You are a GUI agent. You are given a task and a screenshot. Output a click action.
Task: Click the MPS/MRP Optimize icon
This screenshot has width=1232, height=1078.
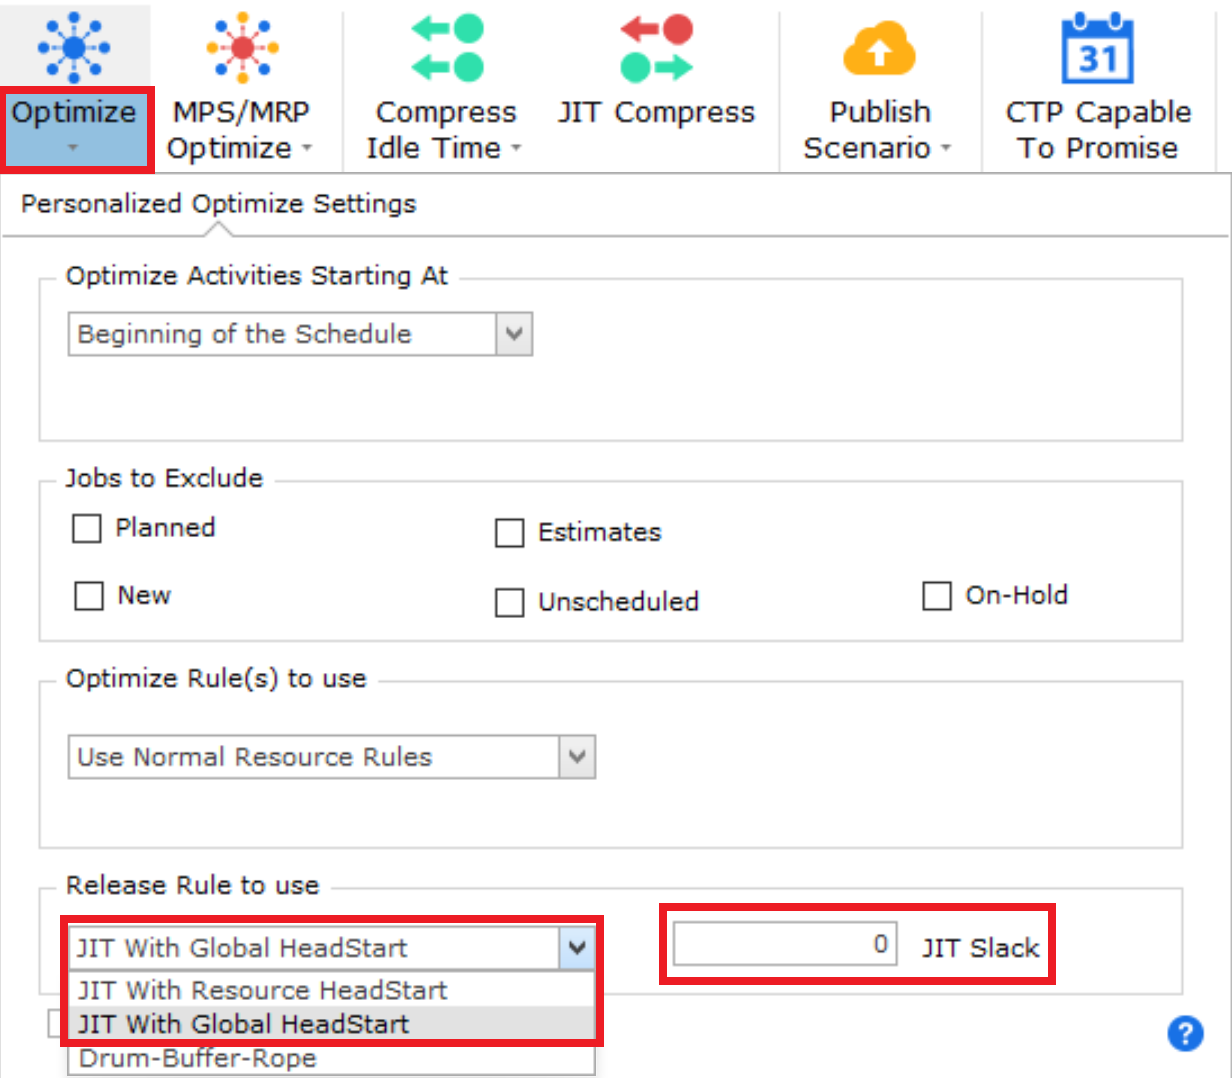242,47
